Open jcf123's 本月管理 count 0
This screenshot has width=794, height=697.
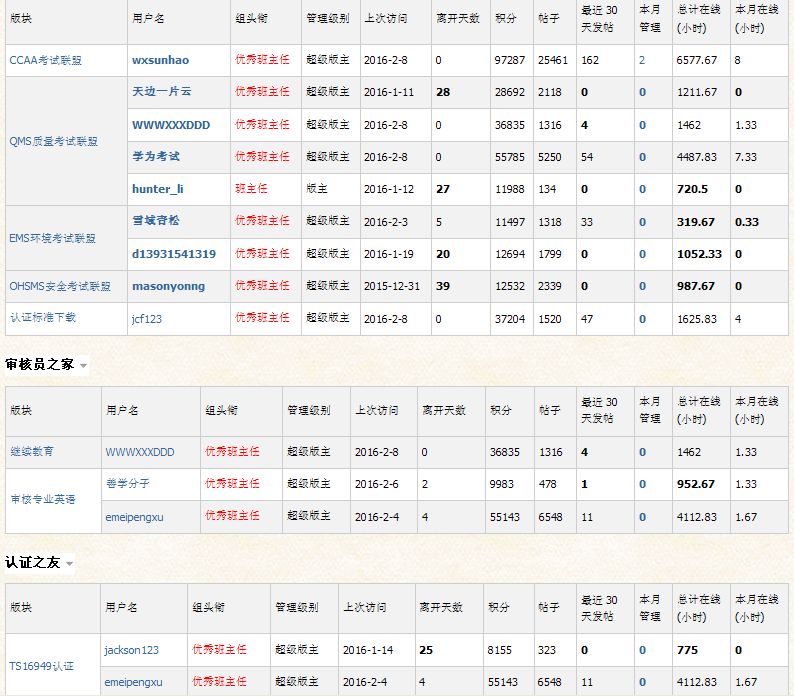click(x=643, y=319)
